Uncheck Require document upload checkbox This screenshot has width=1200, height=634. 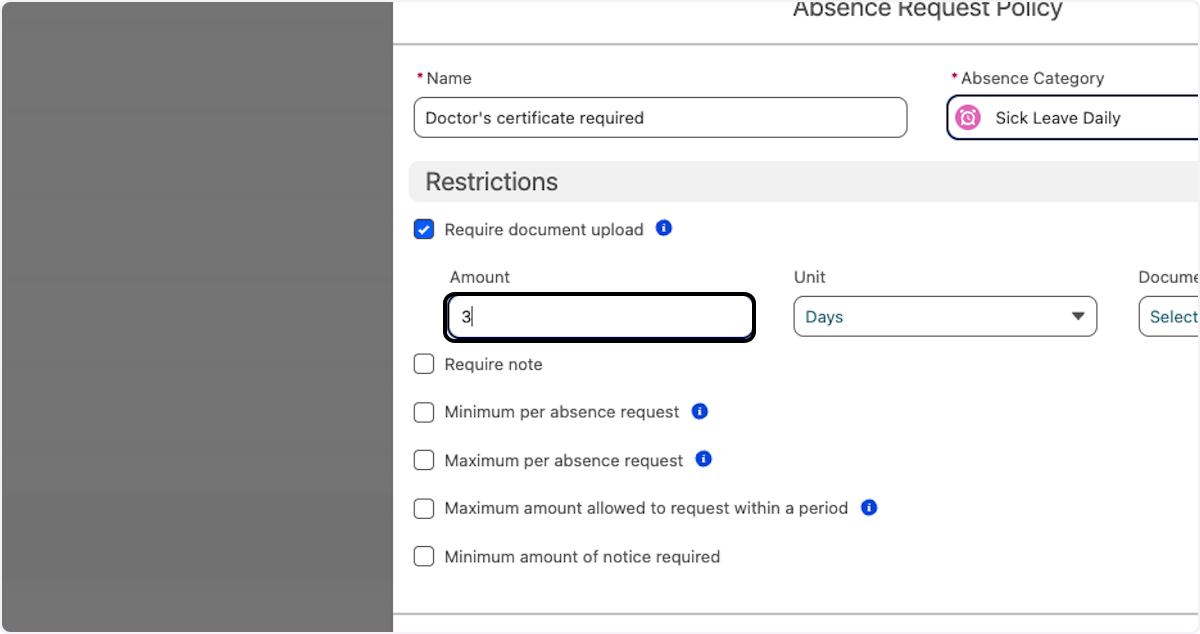pos(424,229)
